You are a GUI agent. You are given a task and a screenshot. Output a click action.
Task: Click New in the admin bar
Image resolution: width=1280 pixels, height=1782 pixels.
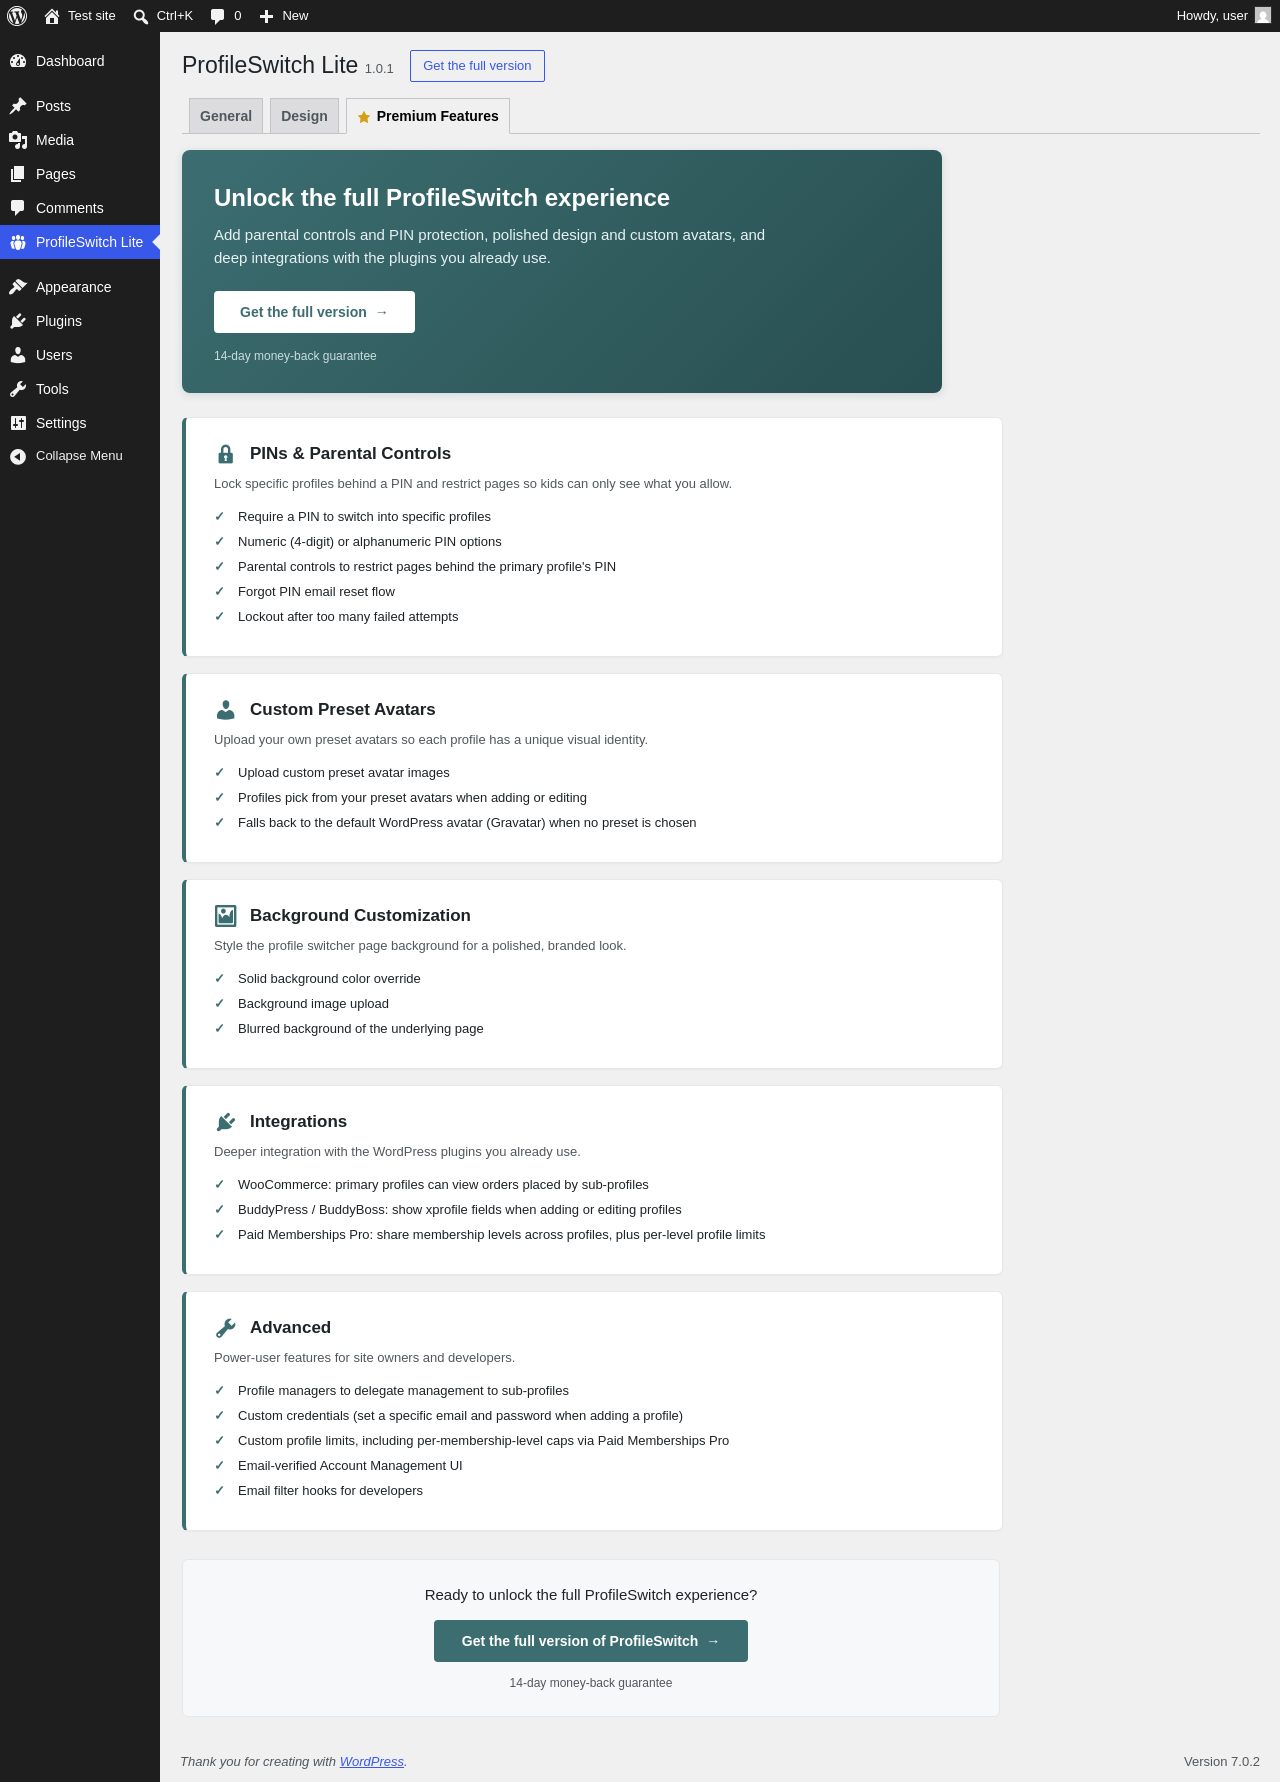[284, 16]
